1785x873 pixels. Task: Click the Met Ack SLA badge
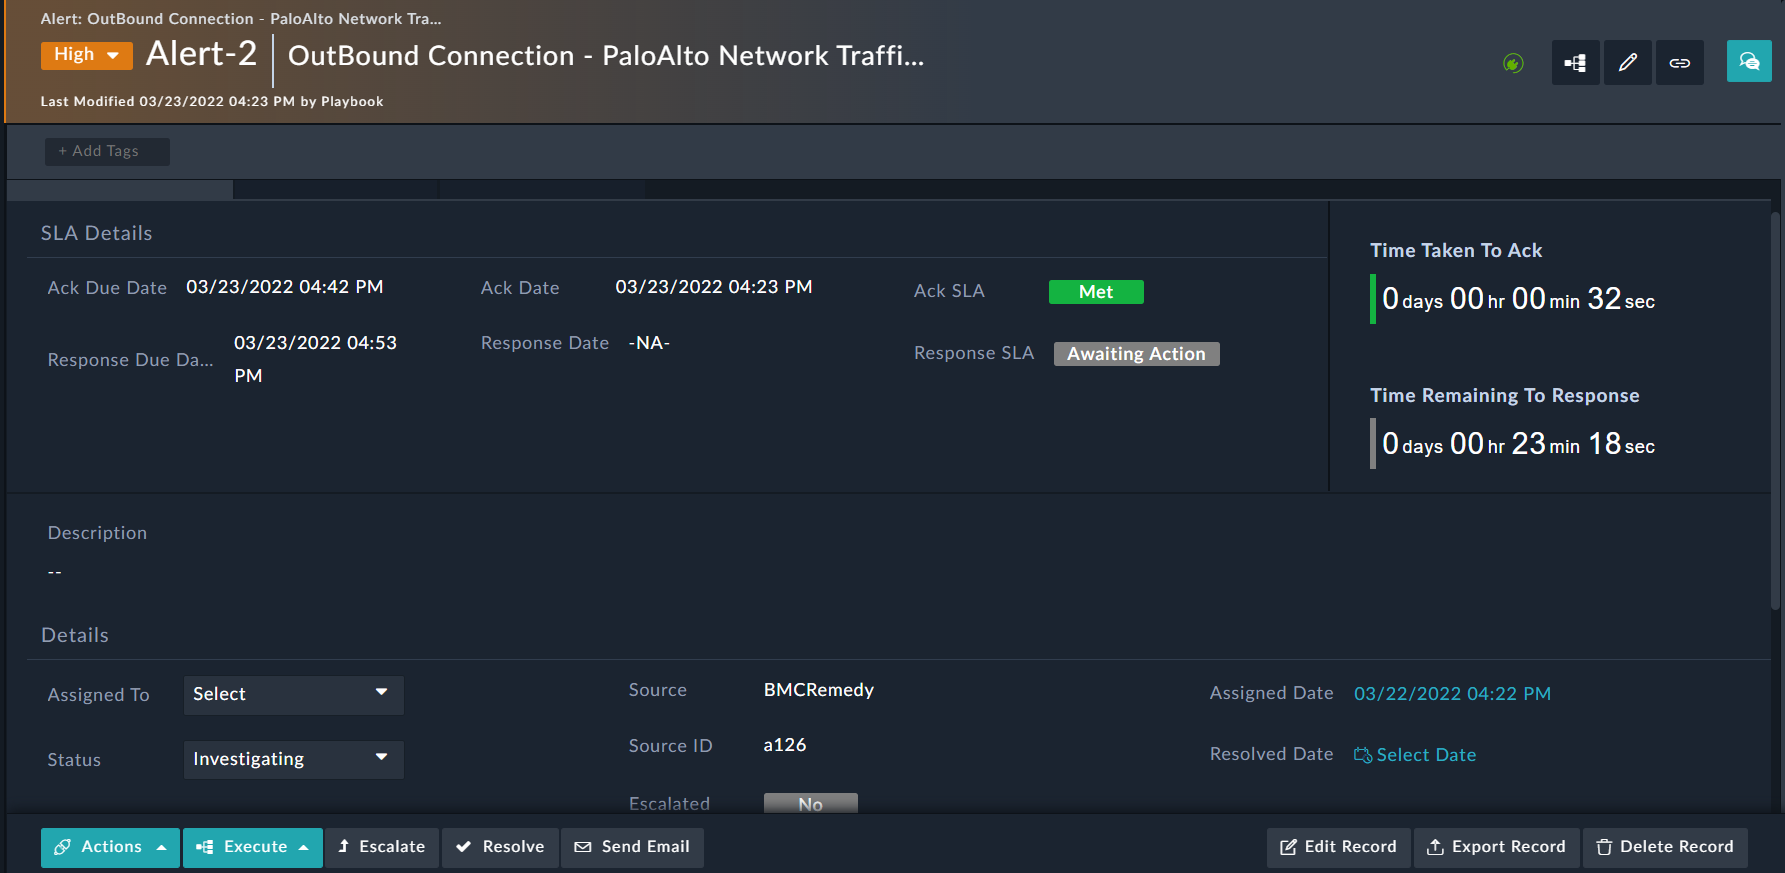click(1096, 292)
